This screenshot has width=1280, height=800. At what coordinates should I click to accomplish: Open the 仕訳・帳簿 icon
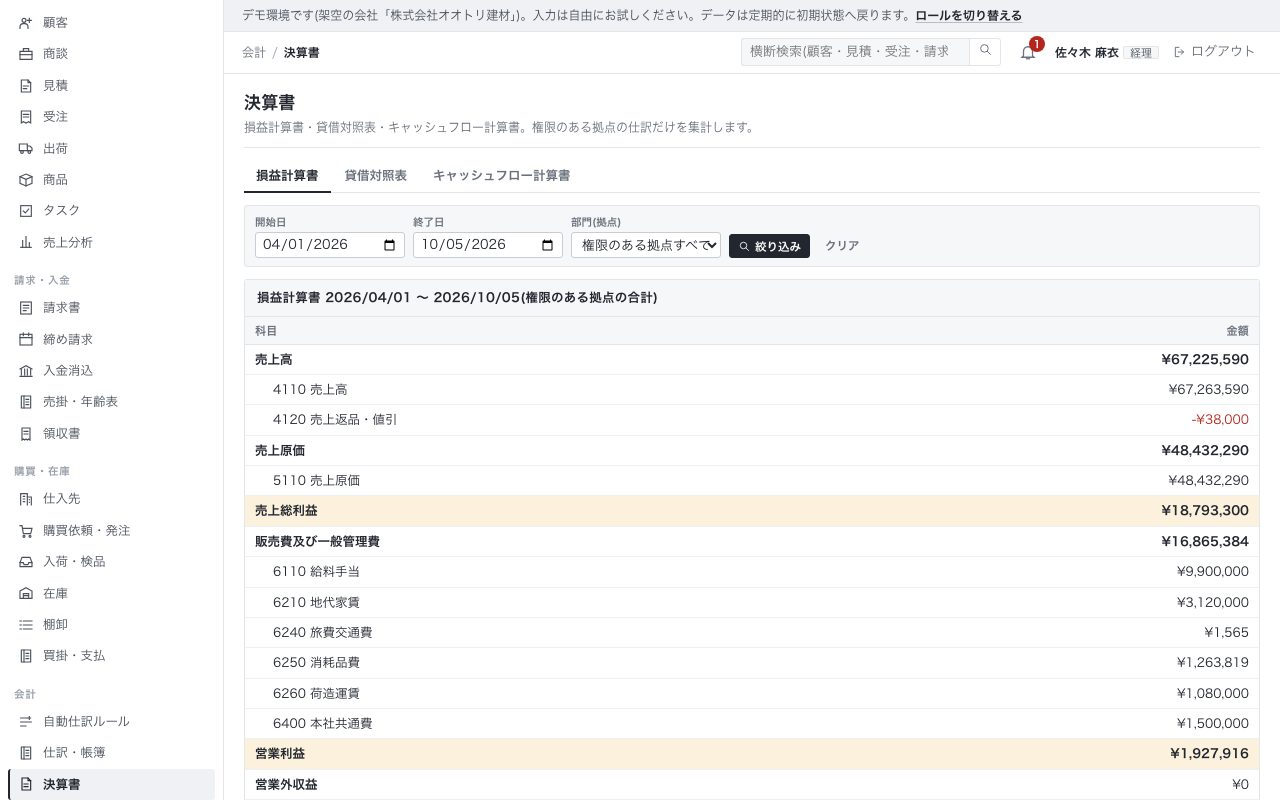[x=26, y=753]
